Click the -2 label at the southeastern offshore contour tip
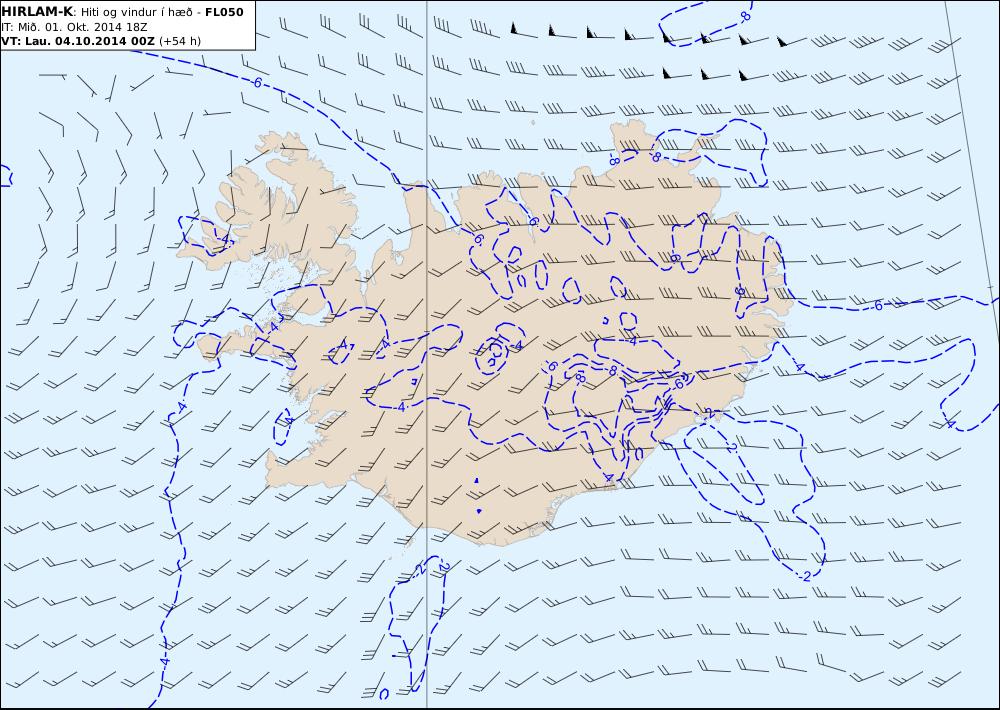This screenshot has height=710, width=1000. coord(805,576)
